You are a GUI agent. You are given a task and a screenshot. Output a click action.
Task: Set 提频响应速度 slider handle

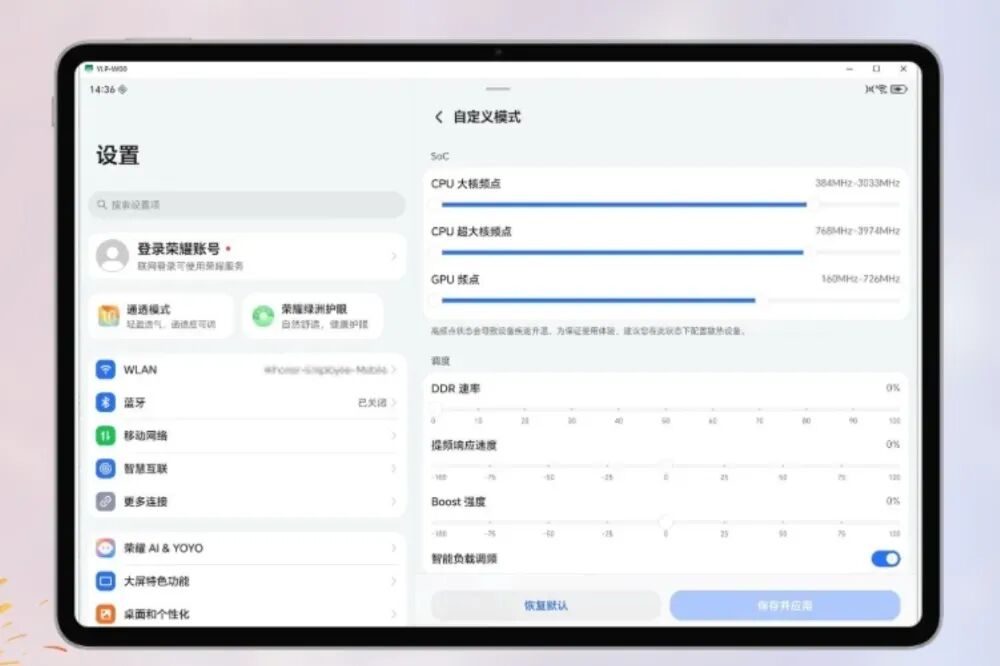[x=665, y=464]
